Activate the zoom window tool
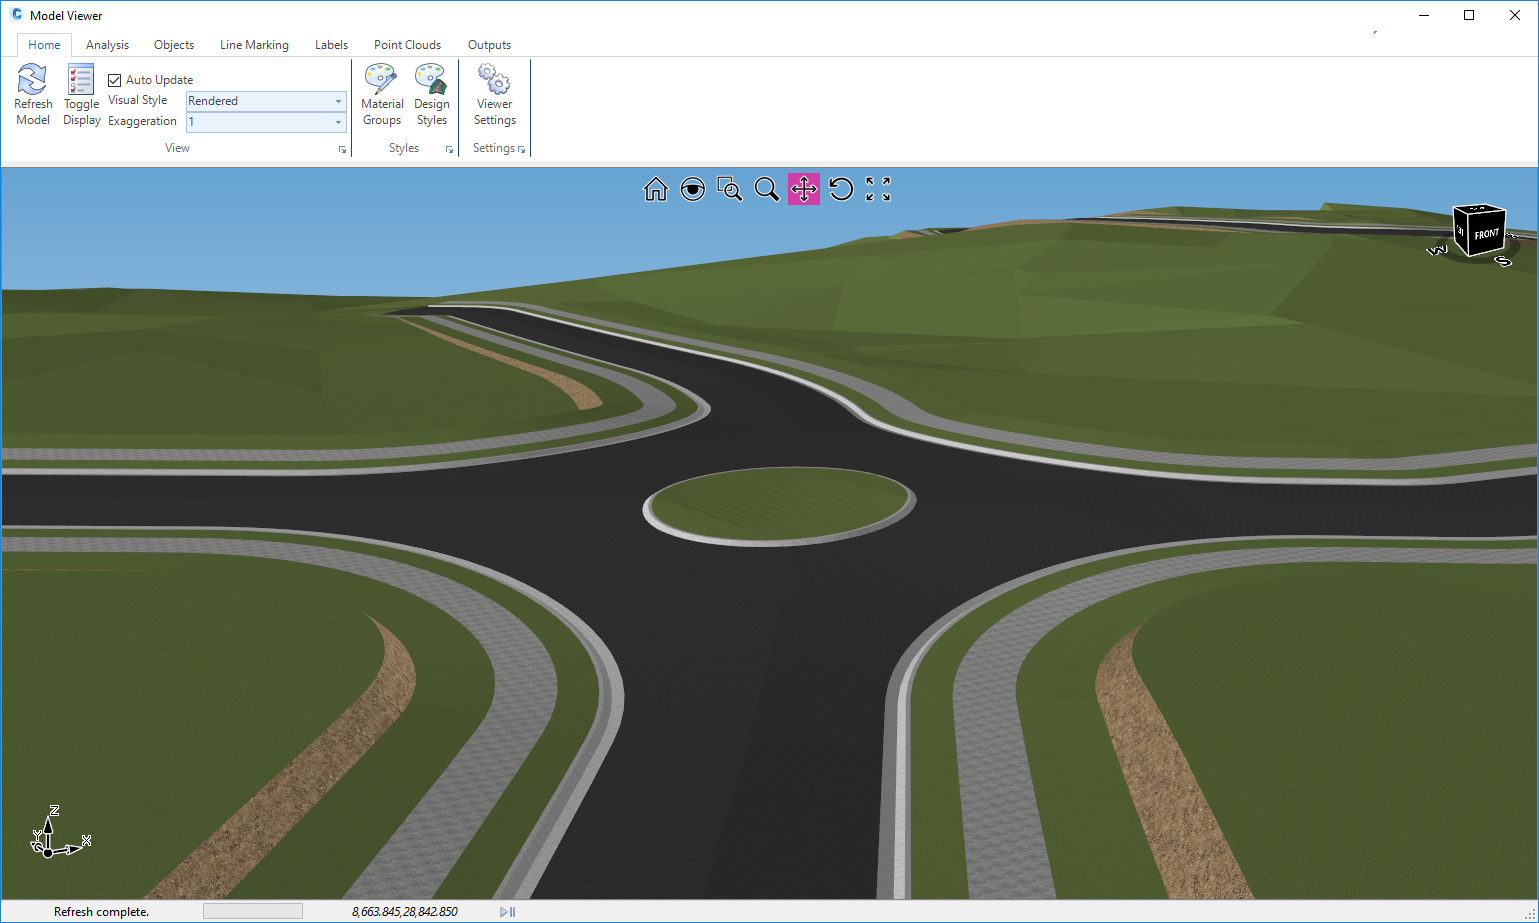This screenshot has height=923, width=1539. 730,189
